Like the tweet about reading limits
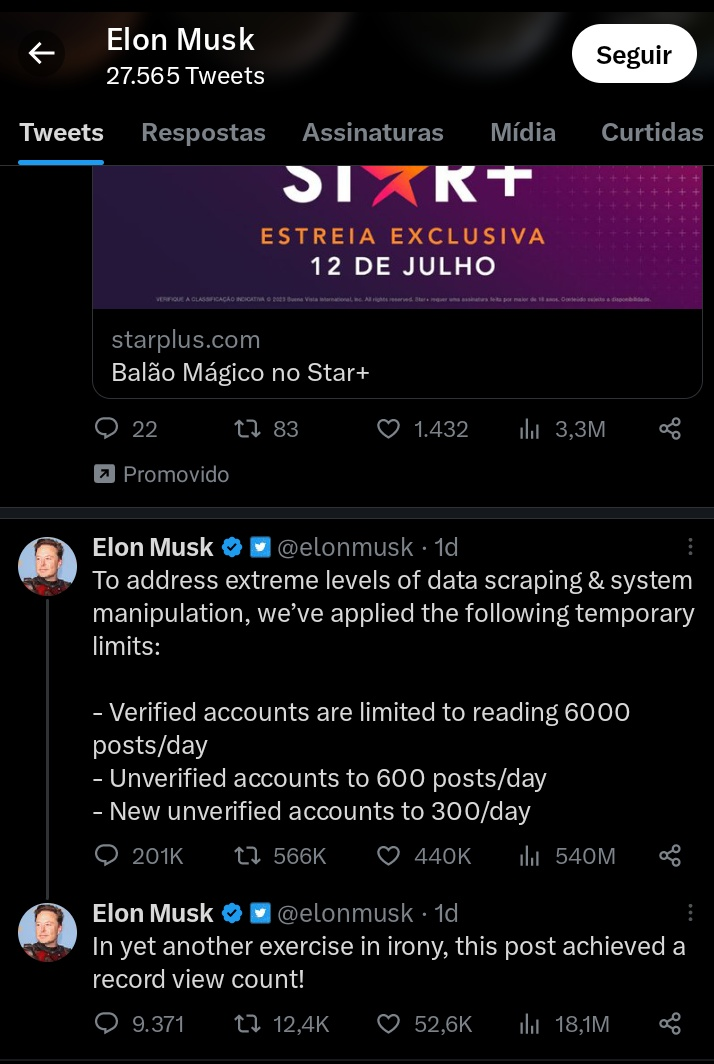 tap(388, 856)
